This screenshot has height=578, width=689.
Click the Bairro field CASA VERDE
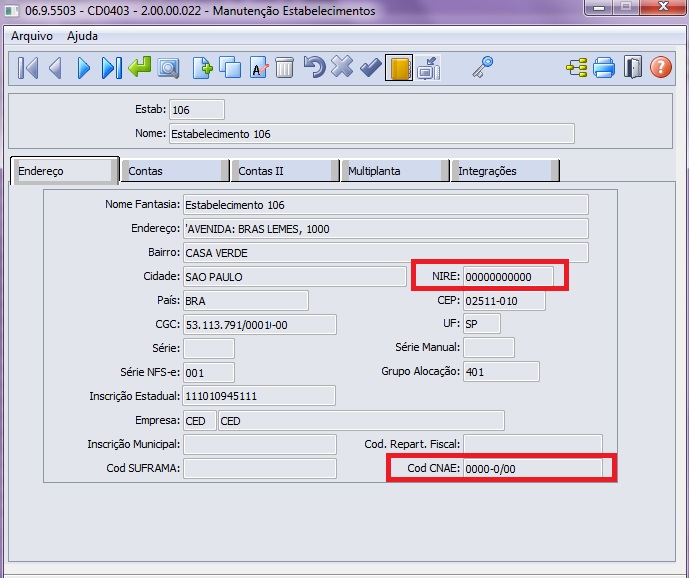385,253
